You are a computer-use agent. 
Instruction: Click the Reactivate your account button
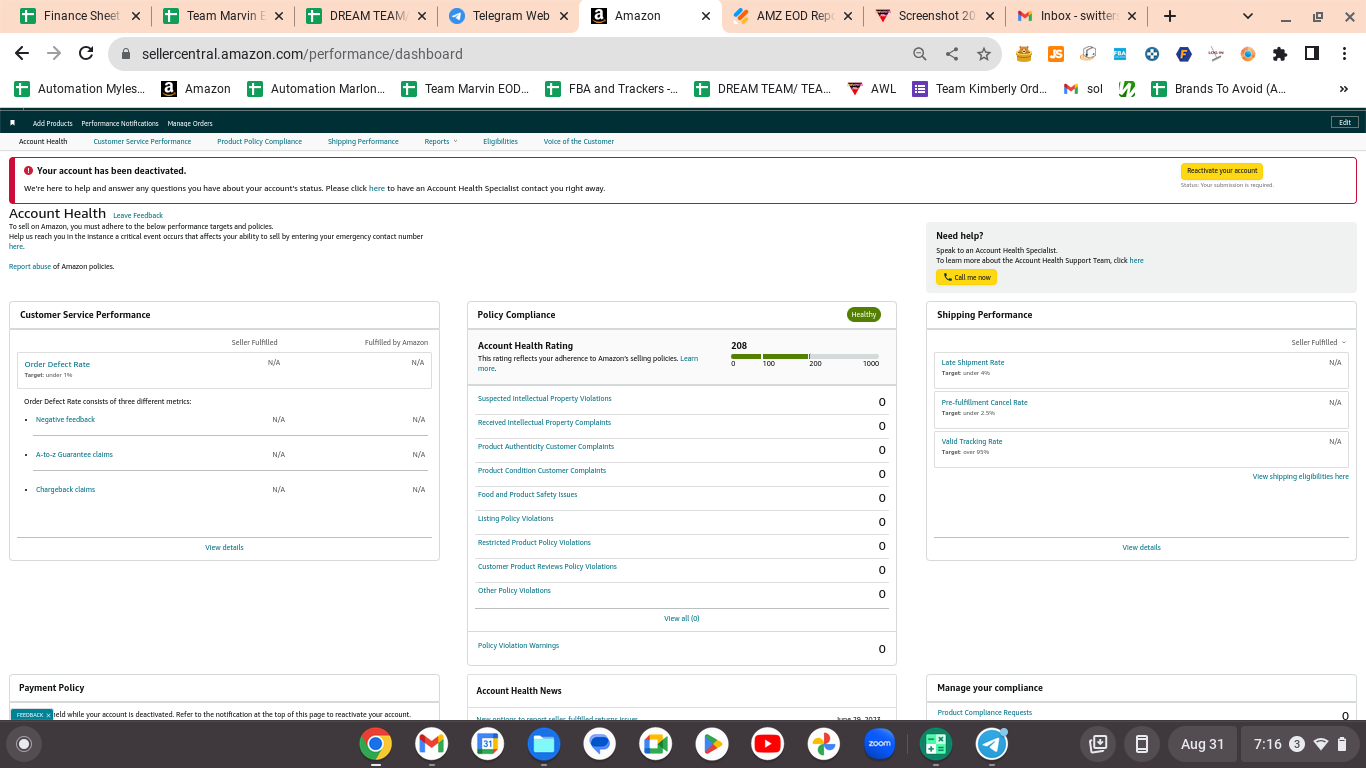(x=1222, y=171)
